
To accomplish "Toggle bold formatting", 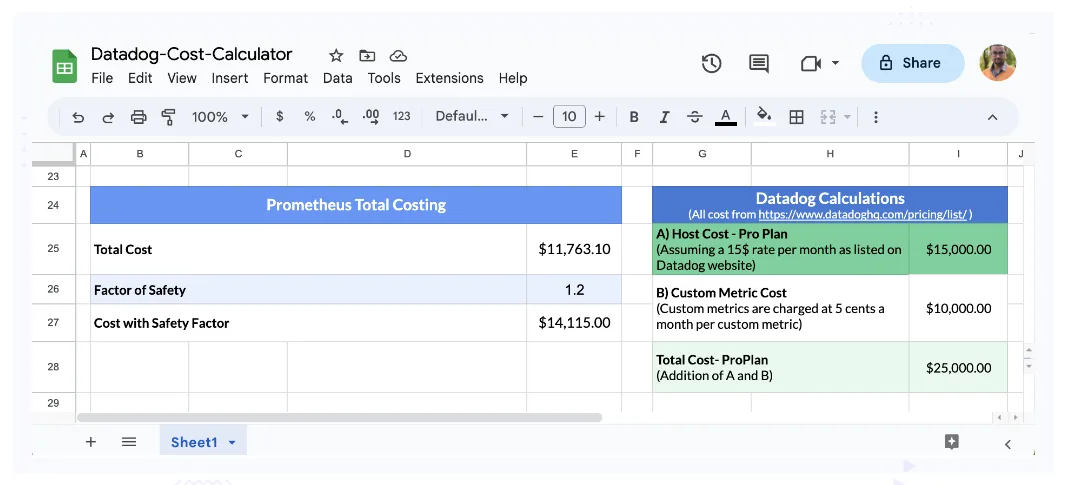I will pyautogui.click(x=634, y=117).
